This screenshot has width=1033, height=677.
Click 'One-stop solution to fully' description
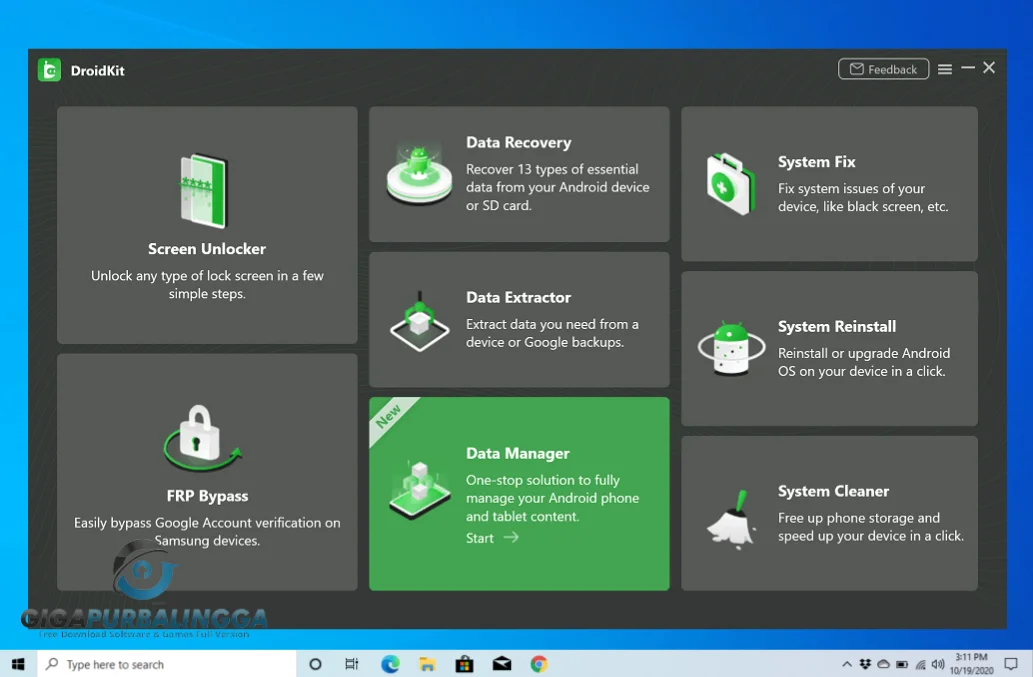tap(552, 498)
